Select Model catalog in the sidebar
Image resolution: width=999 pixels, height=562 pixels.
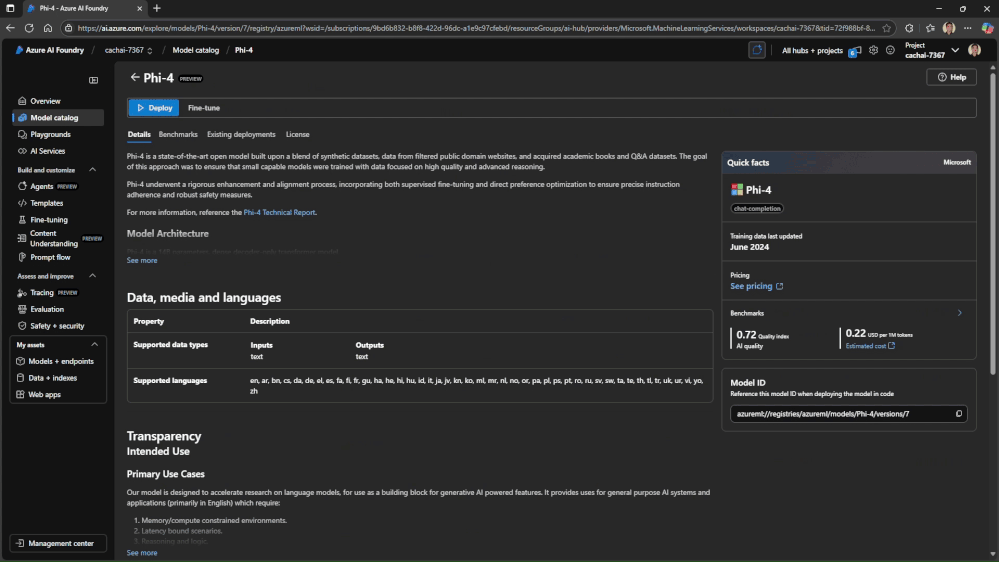coord(58,118)
